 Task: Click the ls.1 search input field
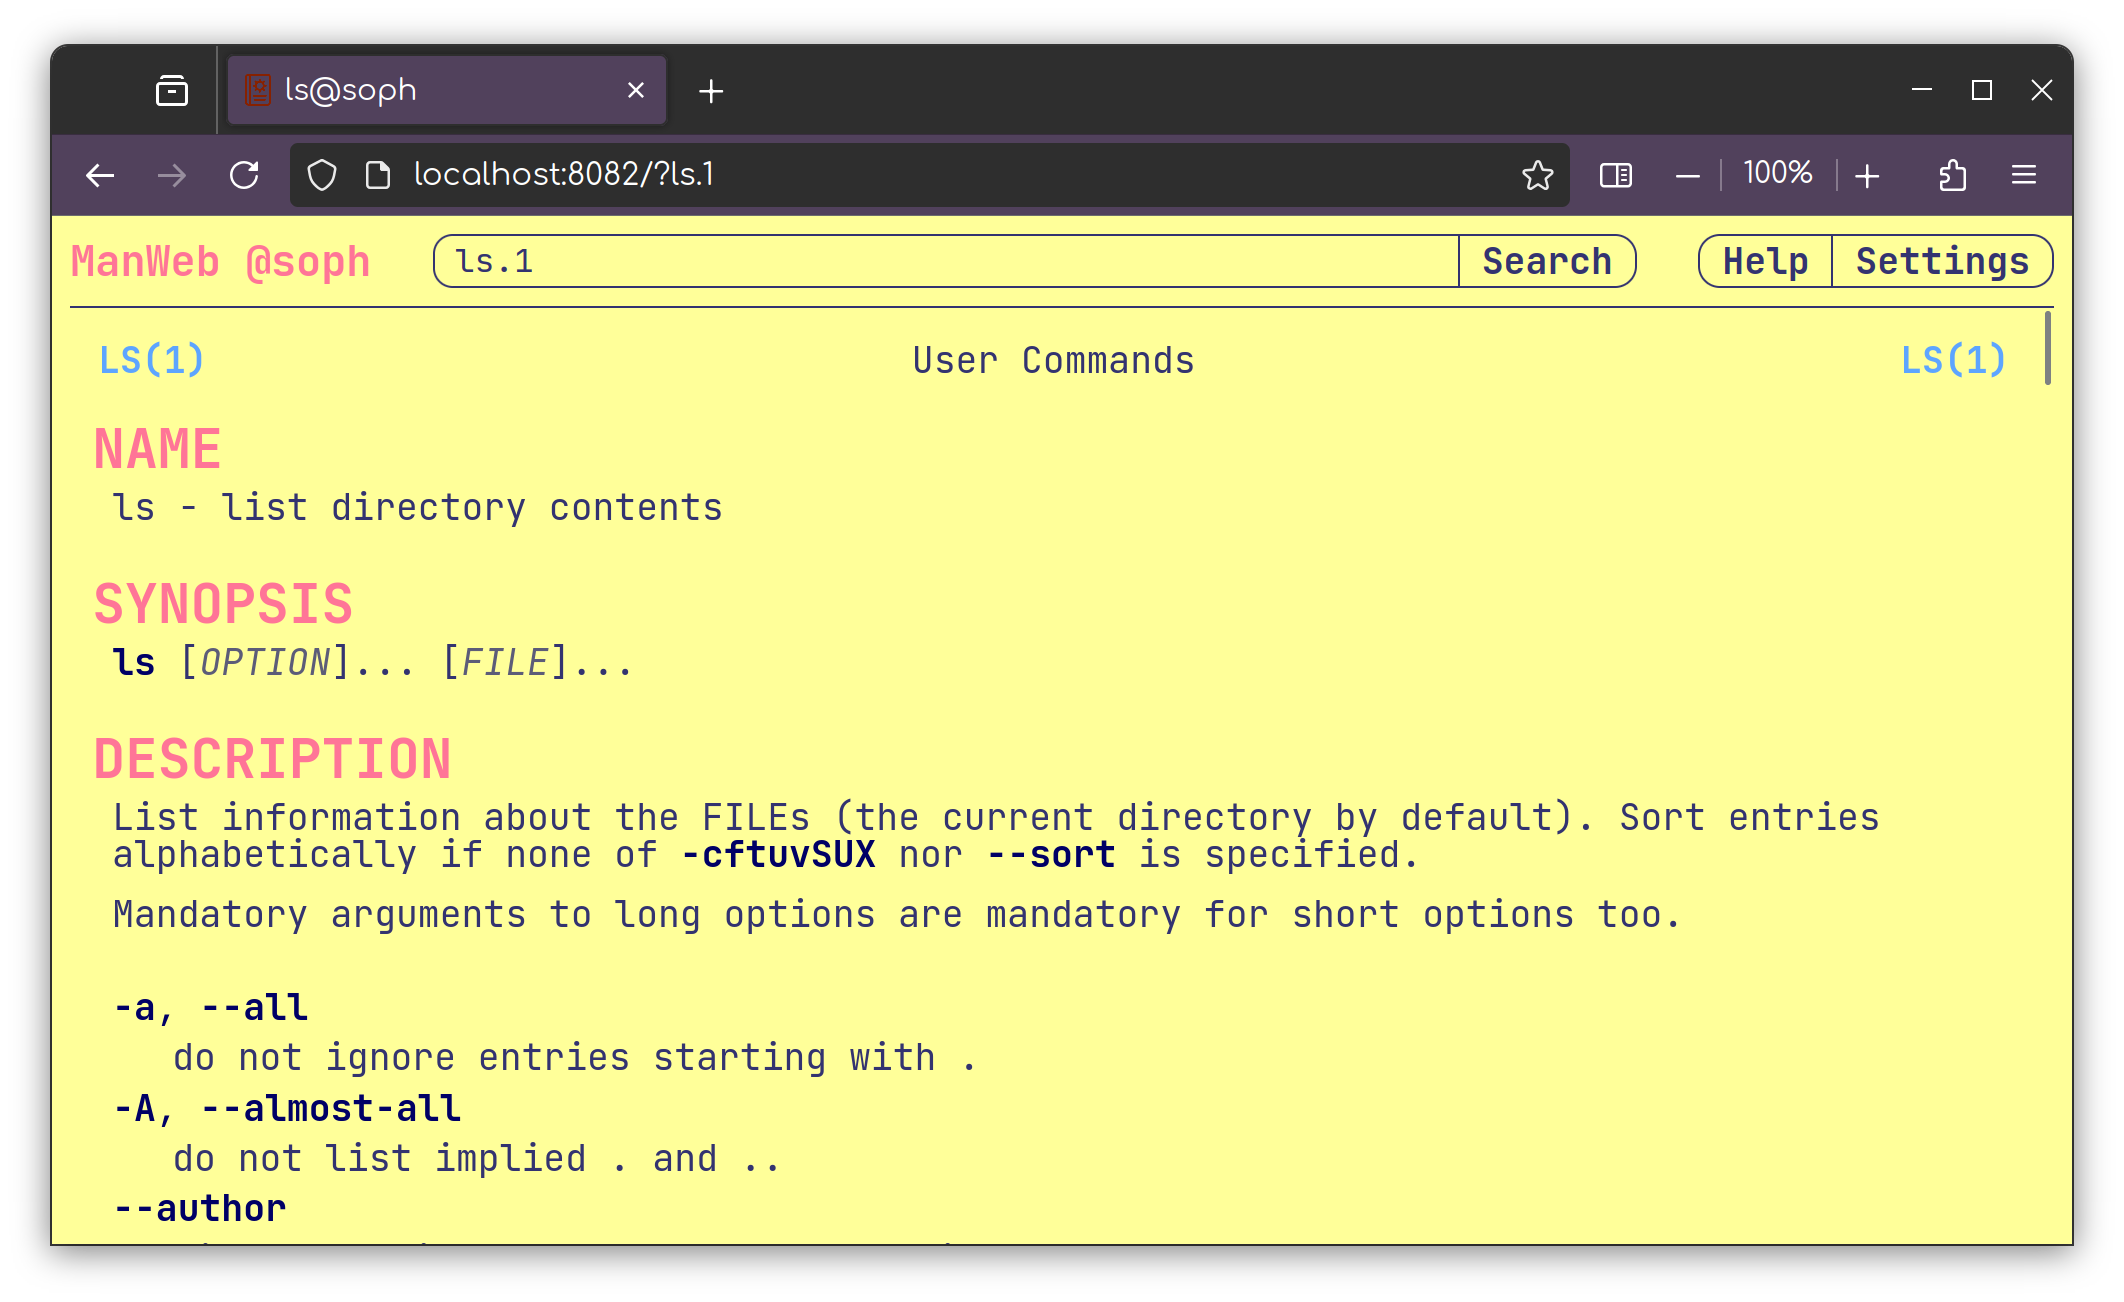coord(945,262)
